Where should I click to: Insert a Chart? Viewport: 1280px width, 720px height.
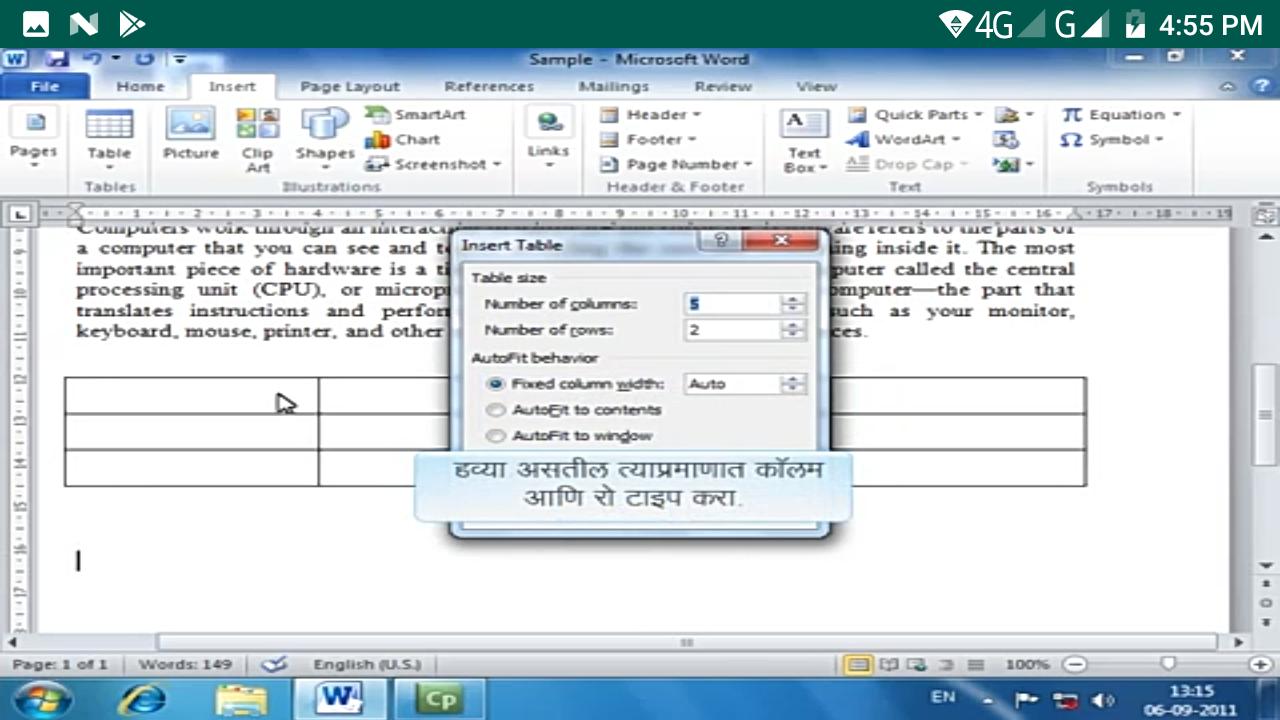coord(404,139)
